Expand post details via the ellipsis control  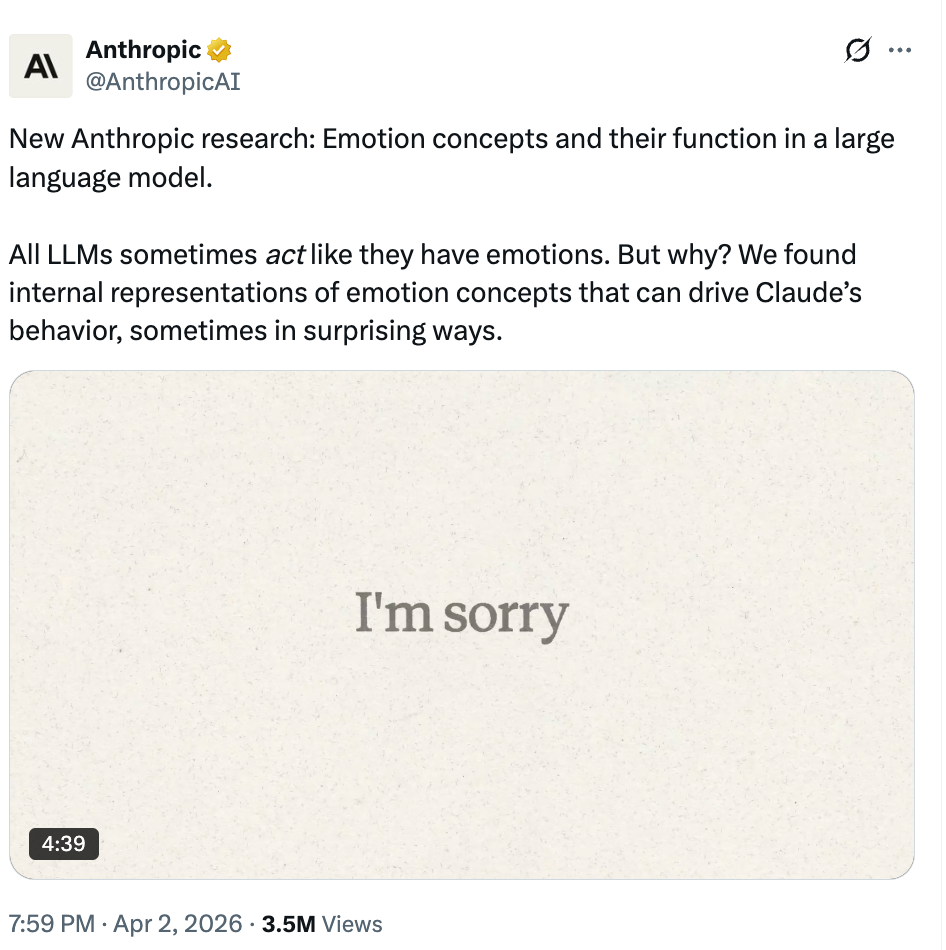899,49
